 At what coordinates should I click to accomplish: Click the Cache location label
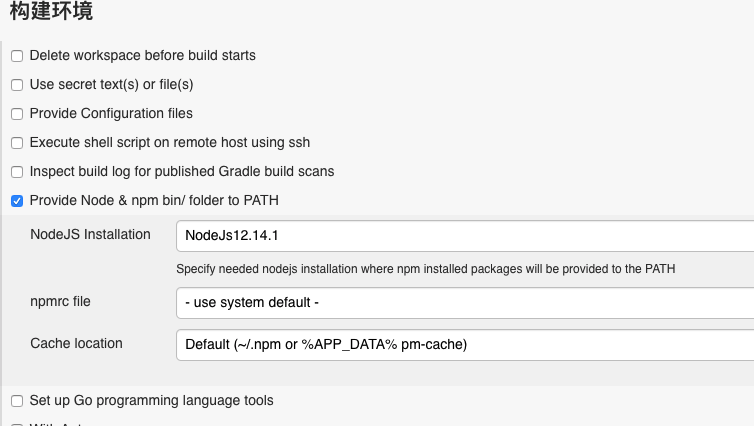(x=76, y=343)
